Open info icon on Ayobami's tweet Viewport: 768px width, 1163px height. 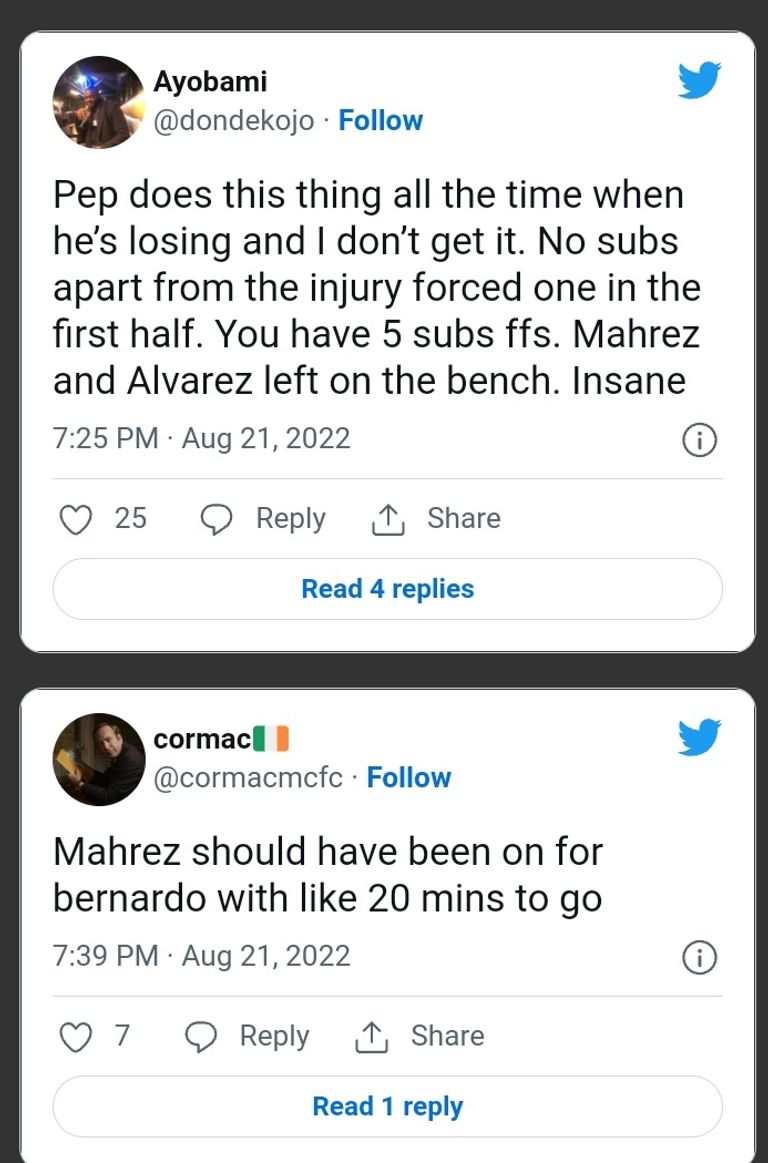point(699,439)
